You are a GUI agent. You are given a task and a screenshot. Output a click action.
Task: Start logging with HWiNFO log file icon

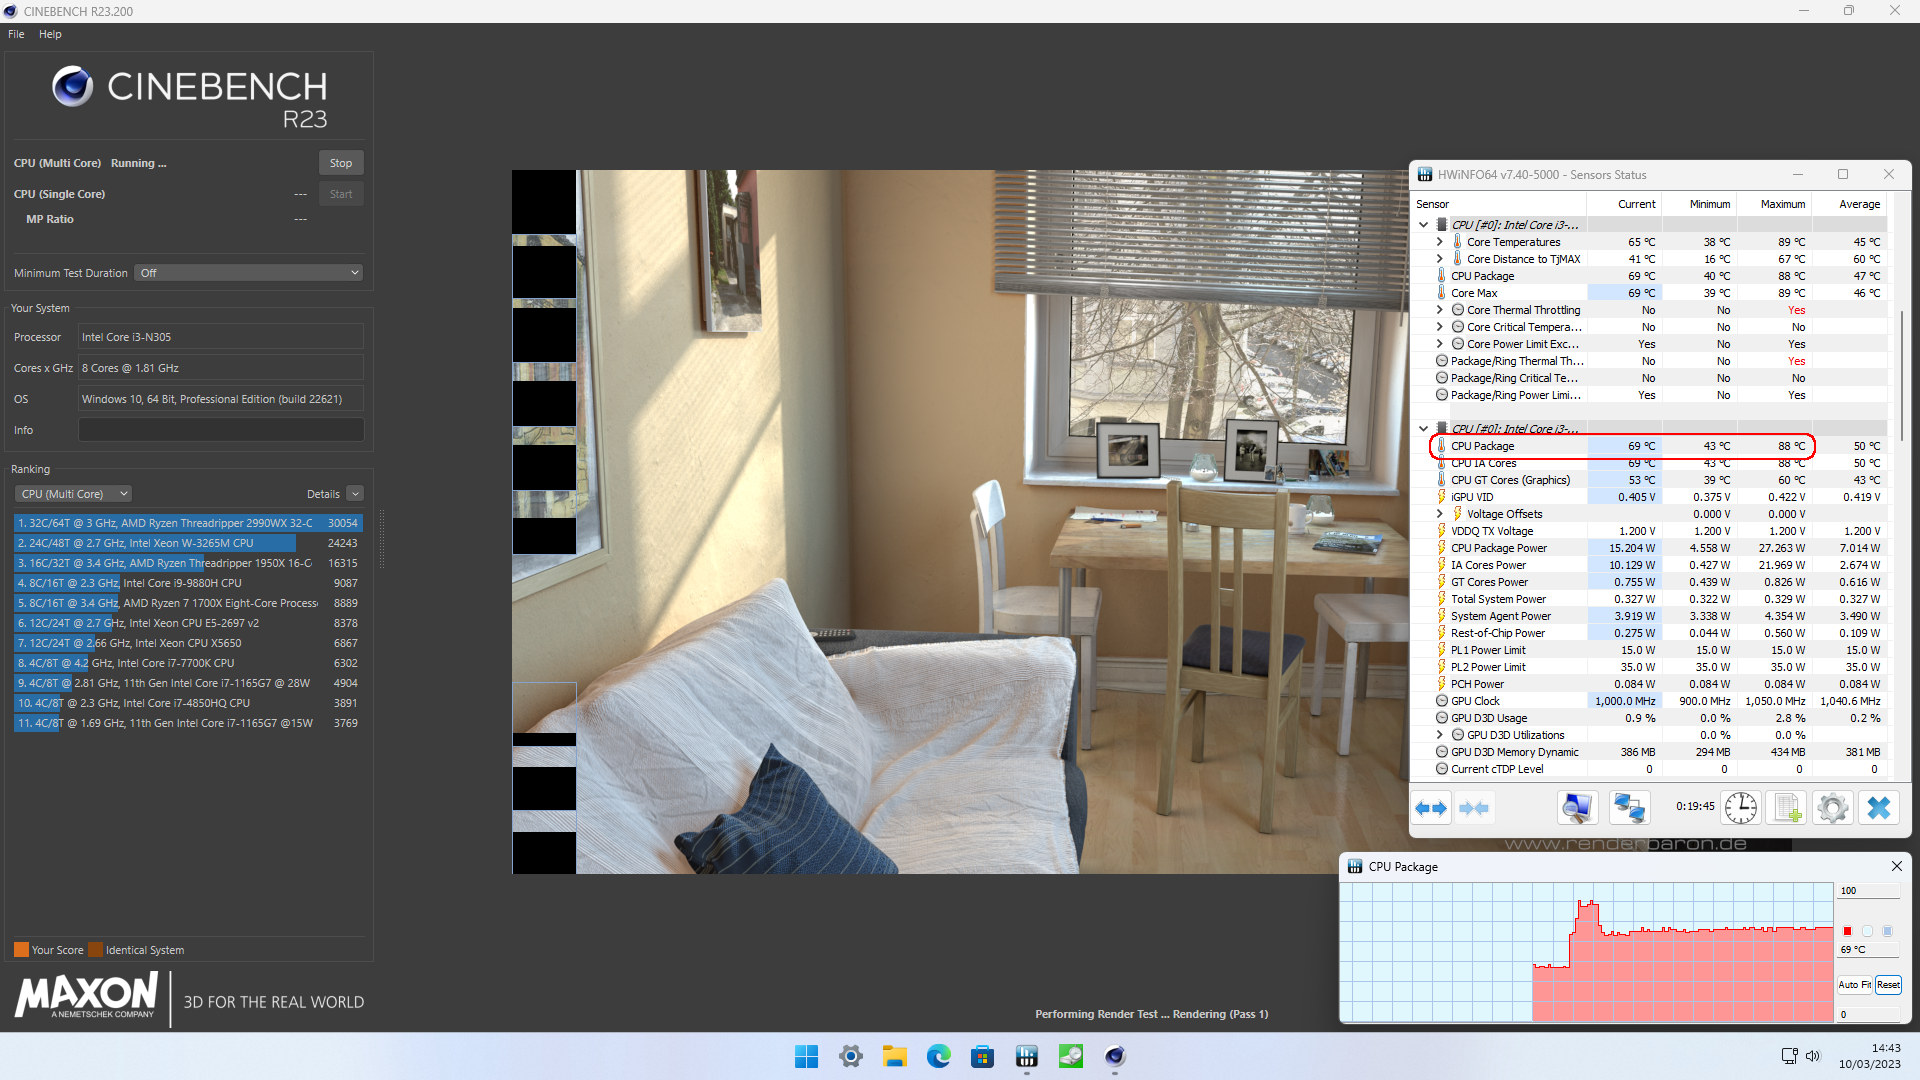point(1787,808)
